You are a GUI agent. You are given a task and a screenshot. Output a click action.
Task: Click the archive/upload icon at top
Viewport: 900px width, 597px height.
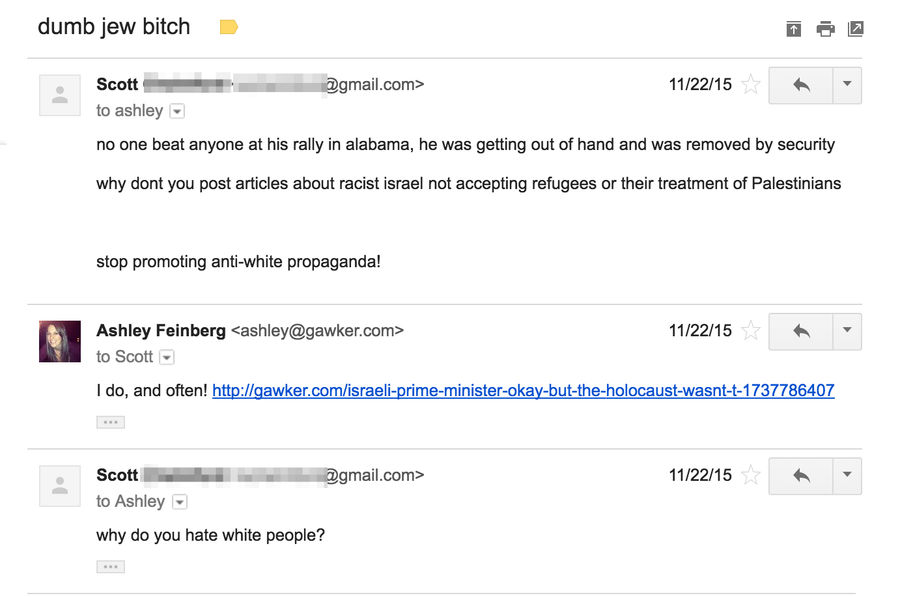794,28
